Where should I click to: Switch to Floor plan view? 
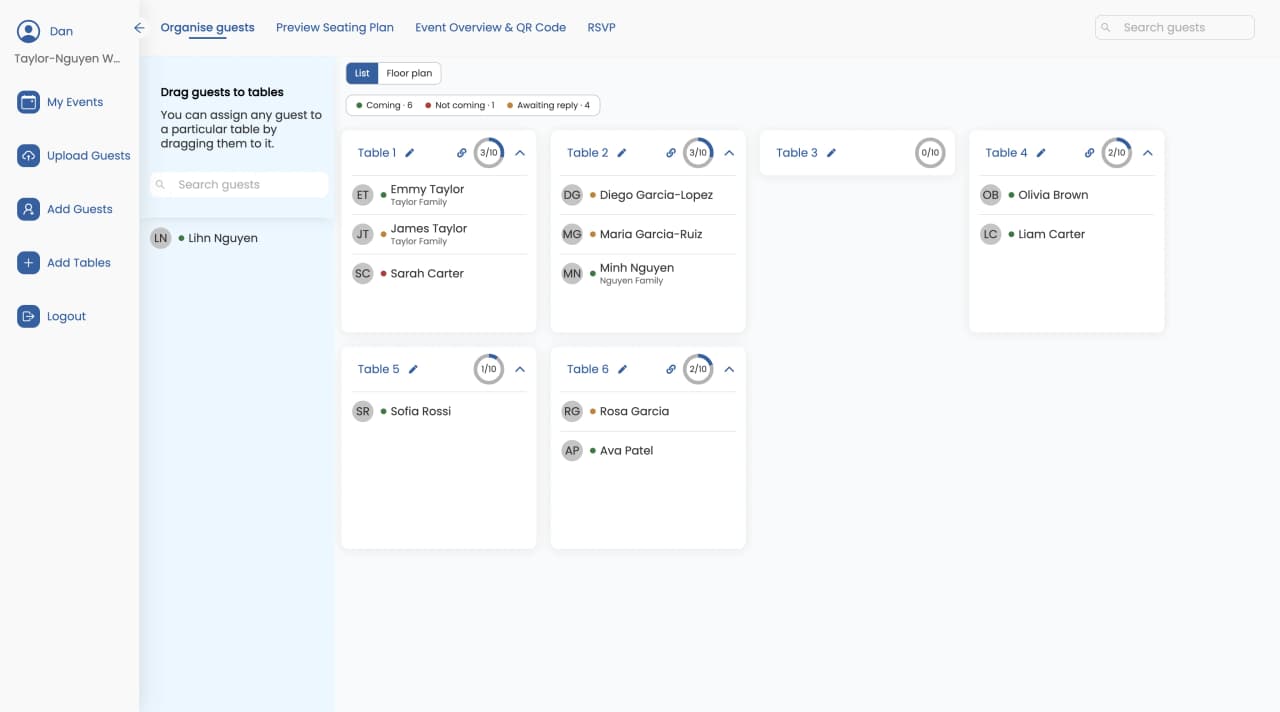pos(409,73)
